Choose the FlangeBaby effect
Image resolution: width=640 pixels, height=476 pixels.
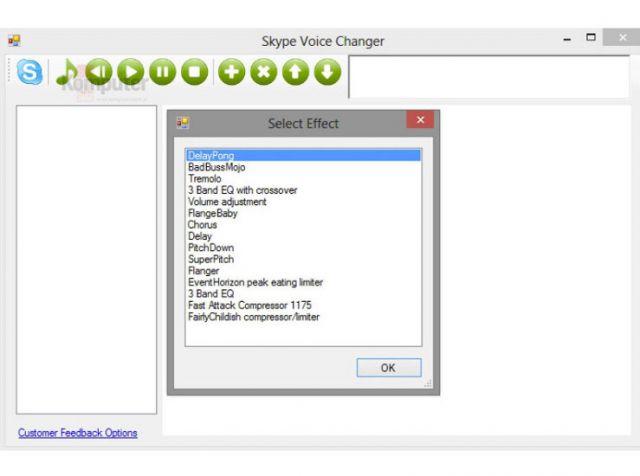[x=303, y=213]
